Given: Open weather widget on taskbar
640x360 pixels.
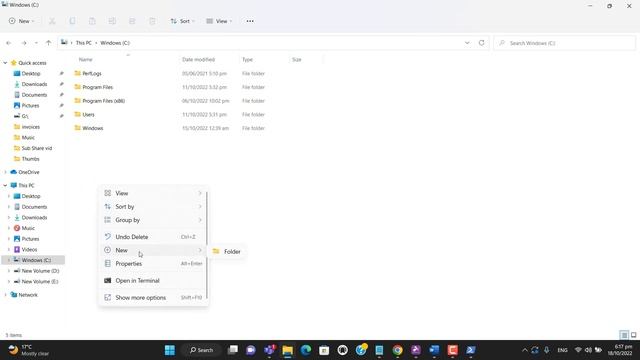Looking at the screenshot, I should point(29,350).
